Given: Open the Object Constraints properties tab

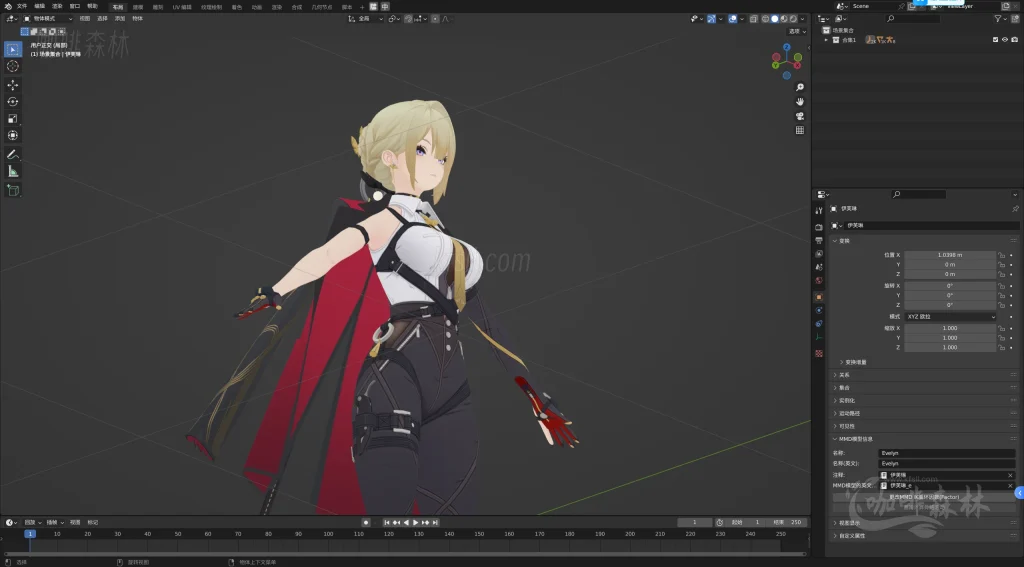Looking at the screenshot, I should click(819, 323).
